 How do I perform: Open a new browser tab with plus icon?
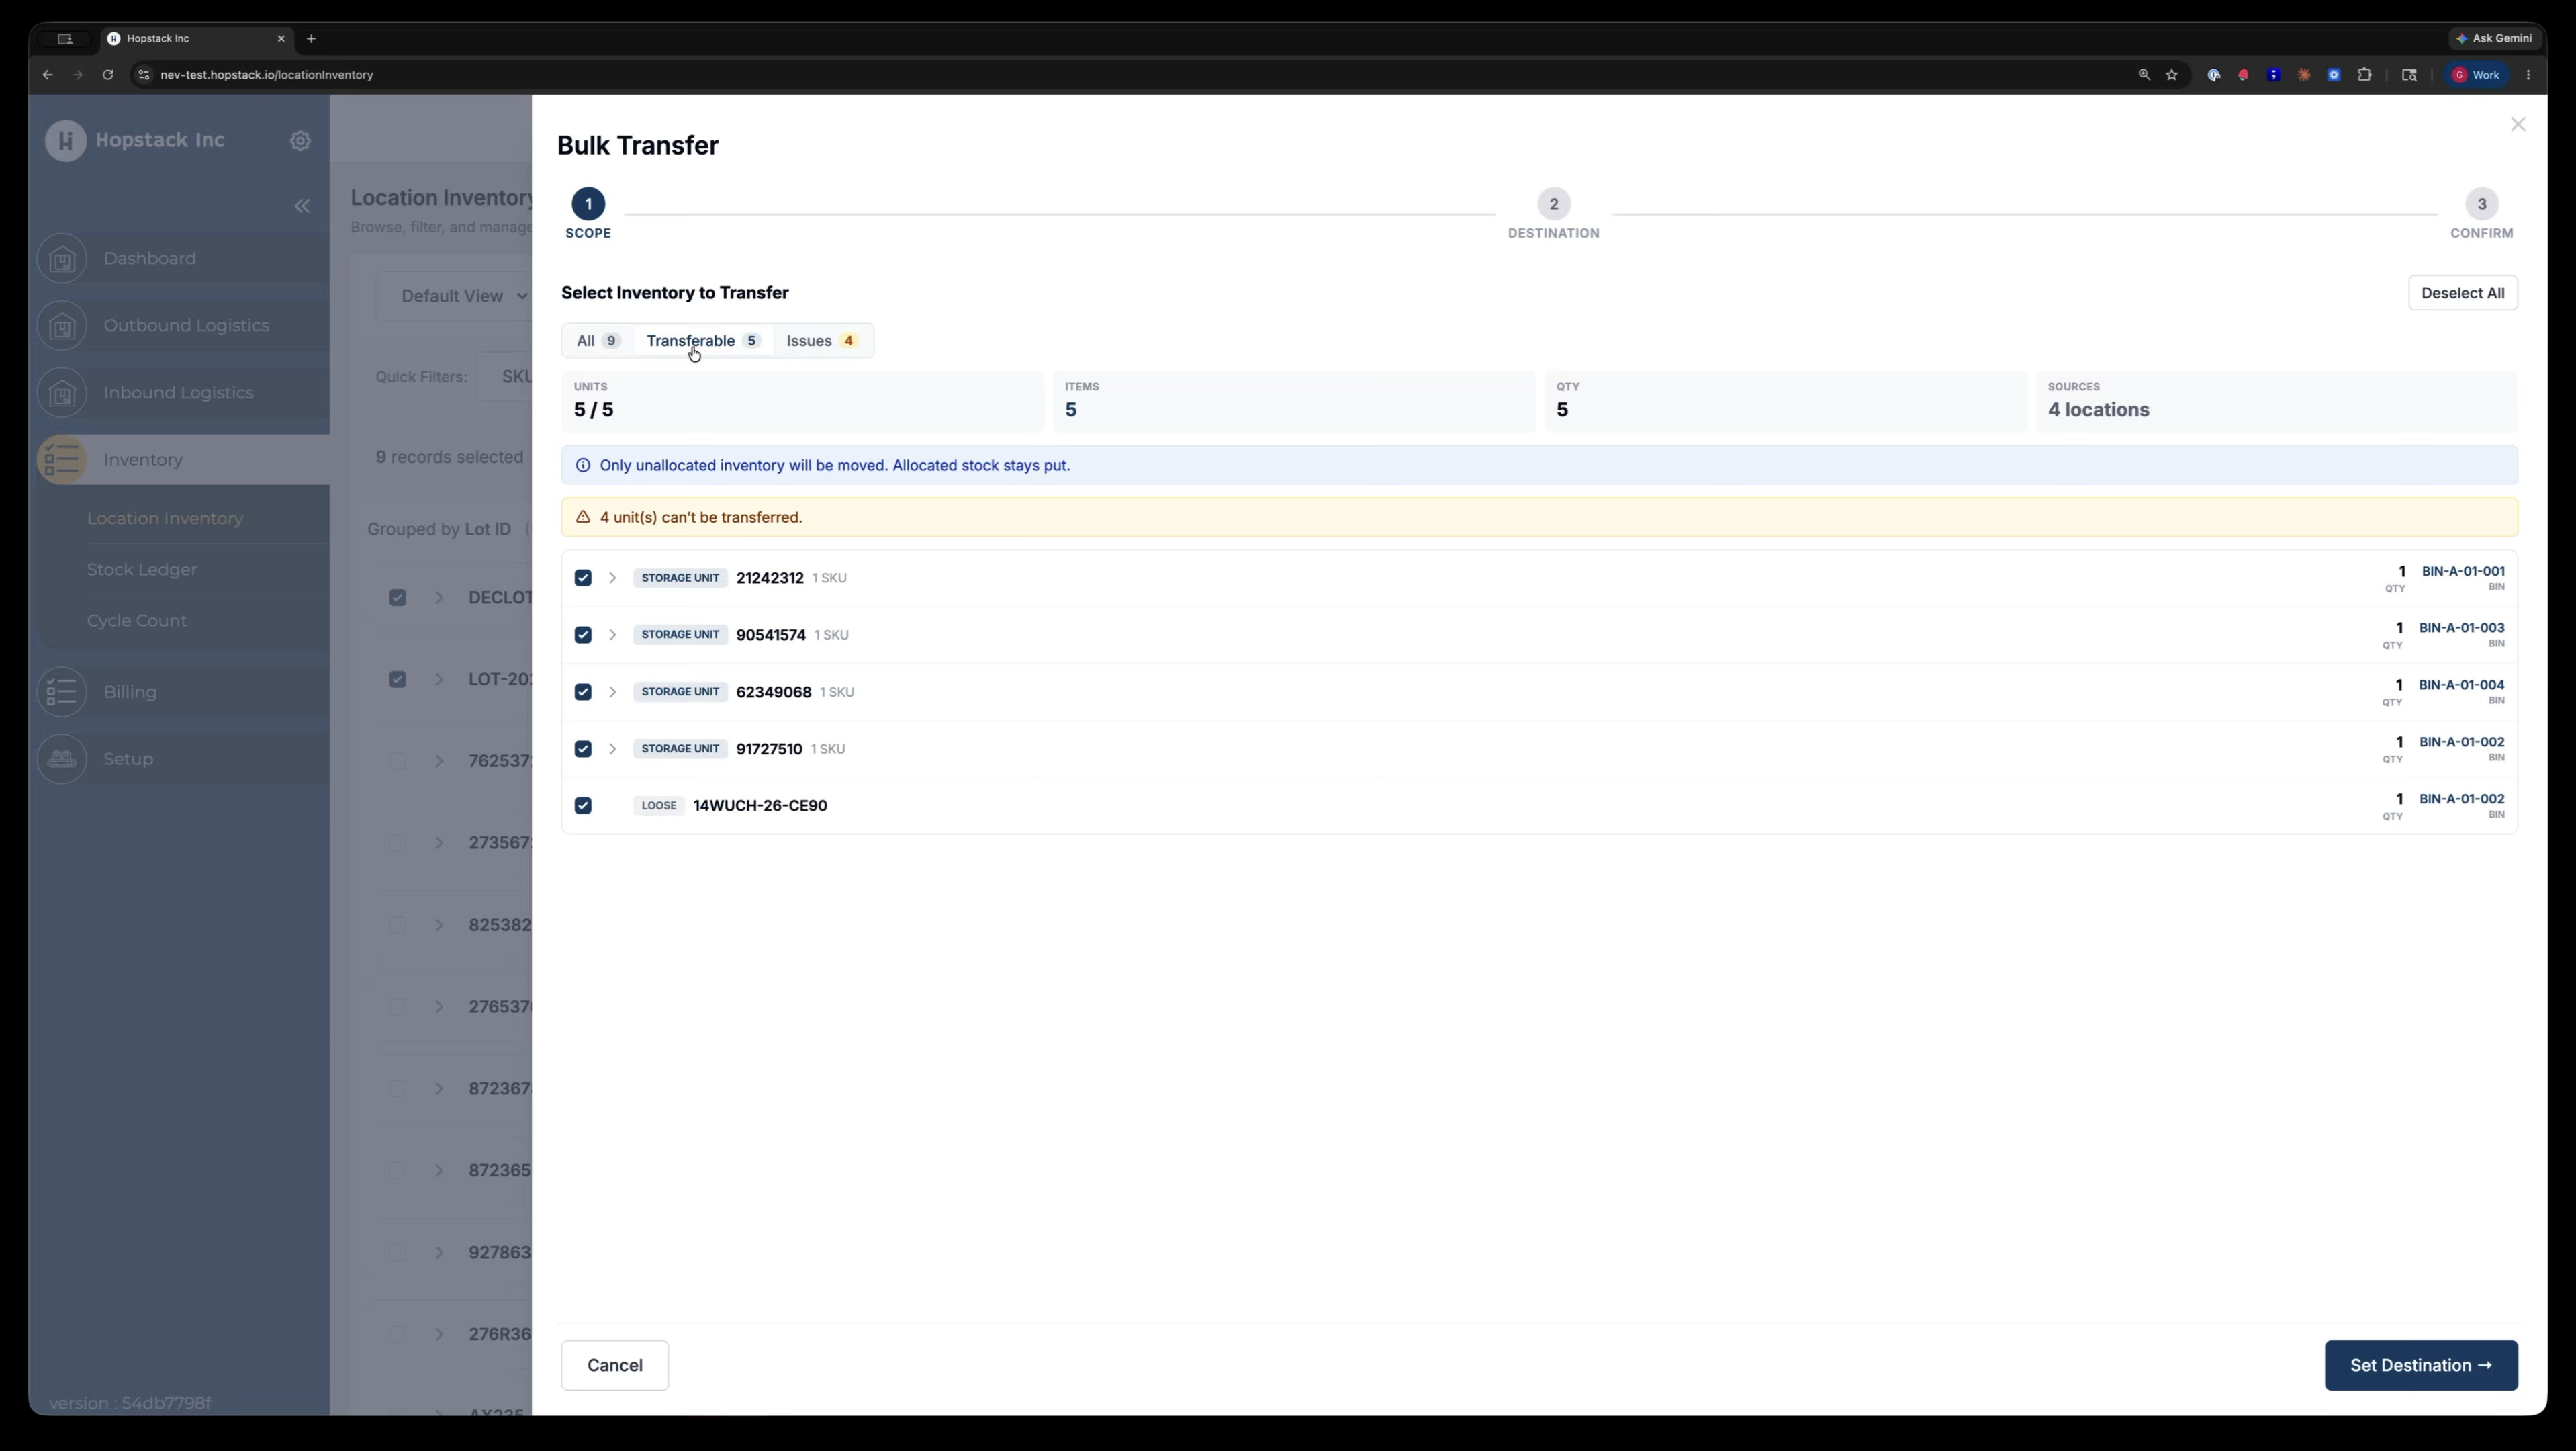click(x=311, y=39)
